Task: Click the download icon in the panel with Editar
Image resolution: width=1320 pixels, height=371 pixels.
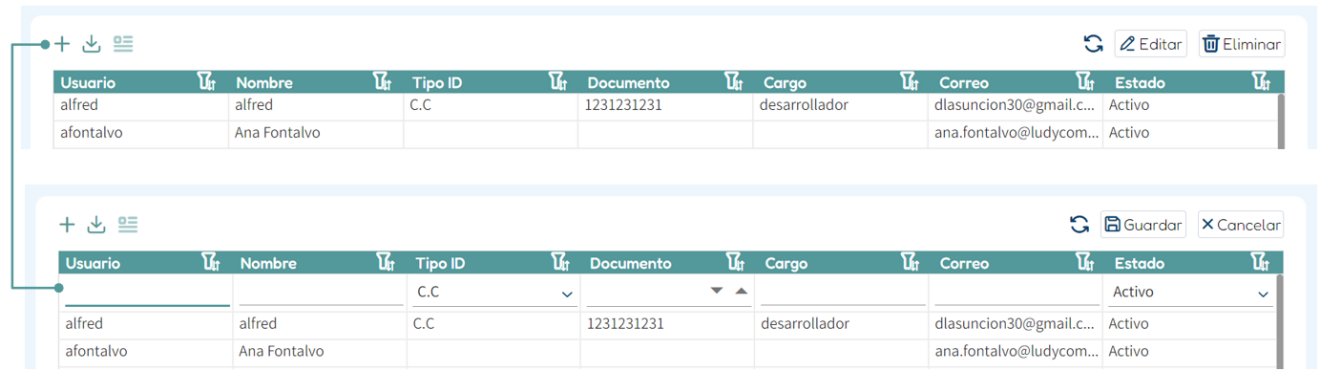Action: click(92, 44)
